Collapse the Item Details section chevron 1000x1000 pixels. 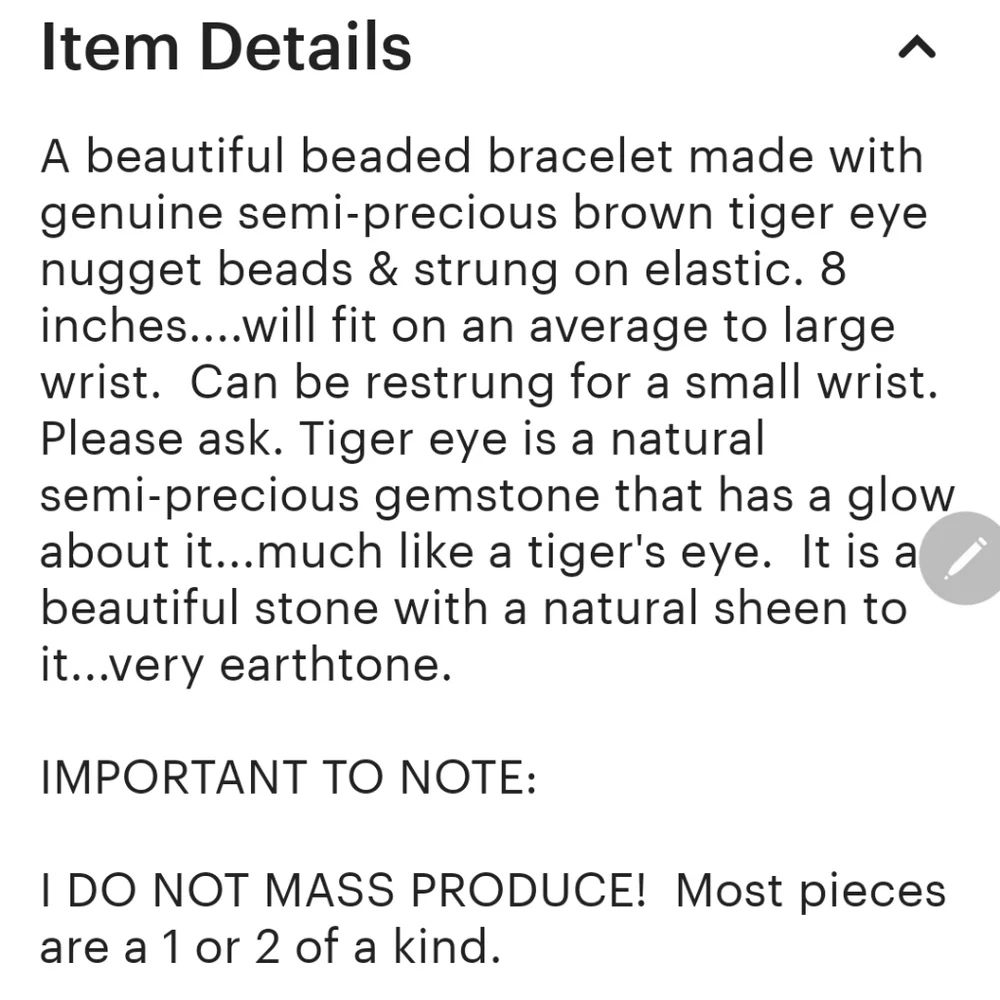click(x=917, y=47)
